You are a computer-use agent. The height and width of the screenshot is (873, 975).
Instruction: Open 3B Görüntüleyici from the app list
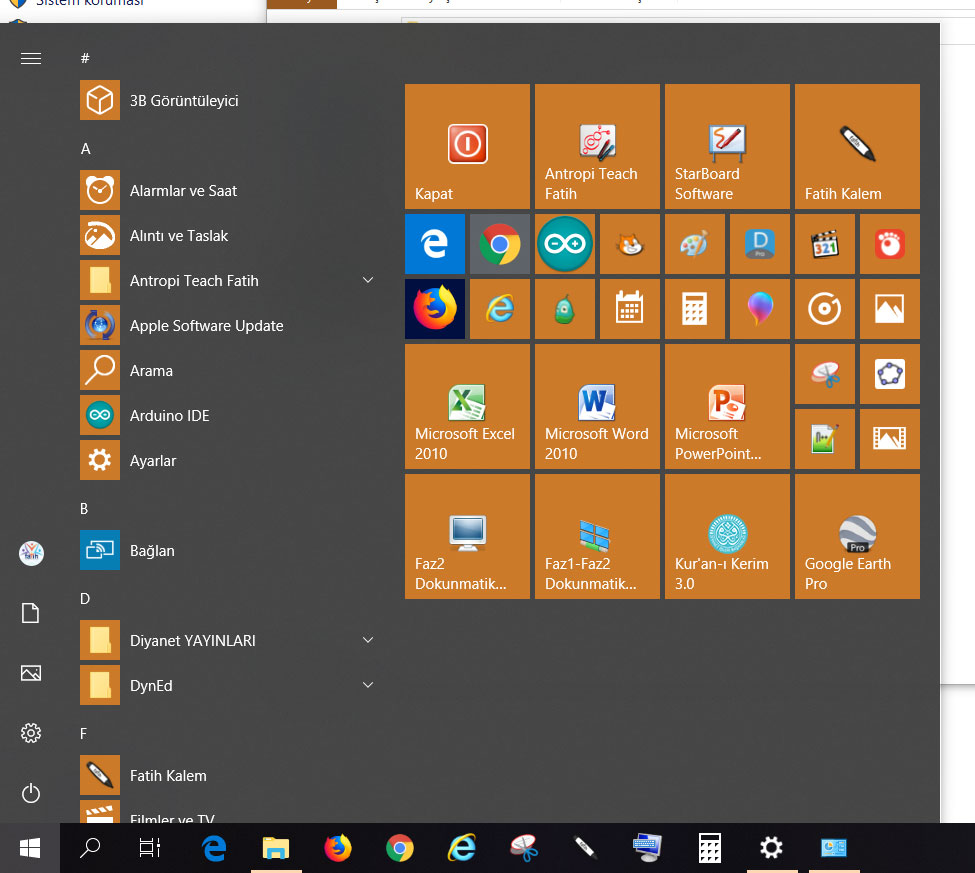pyautogui.click(x=229, y=100)
